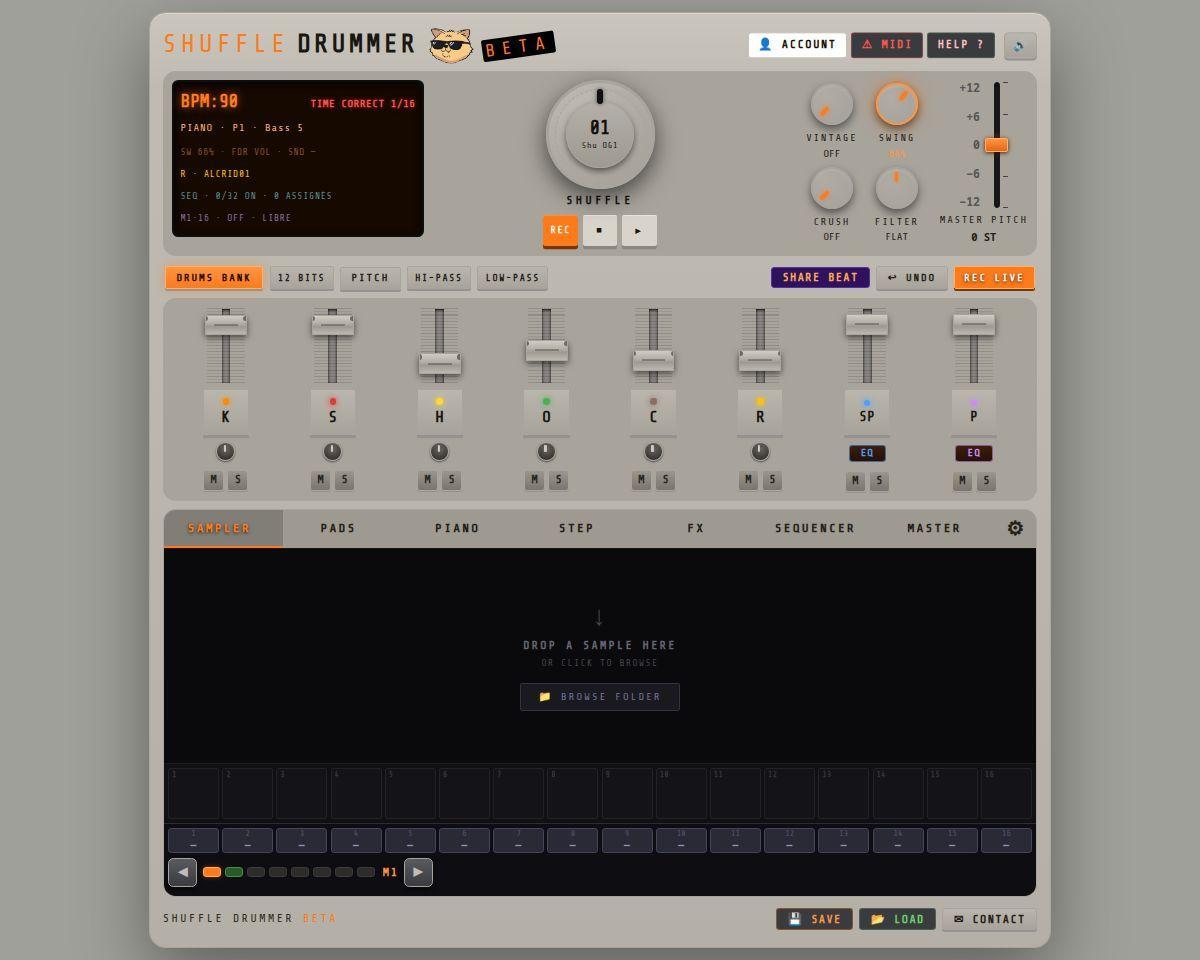1200x960 pixels.
Task: Click SHARE BEAT button
Action: coord(820,278)
